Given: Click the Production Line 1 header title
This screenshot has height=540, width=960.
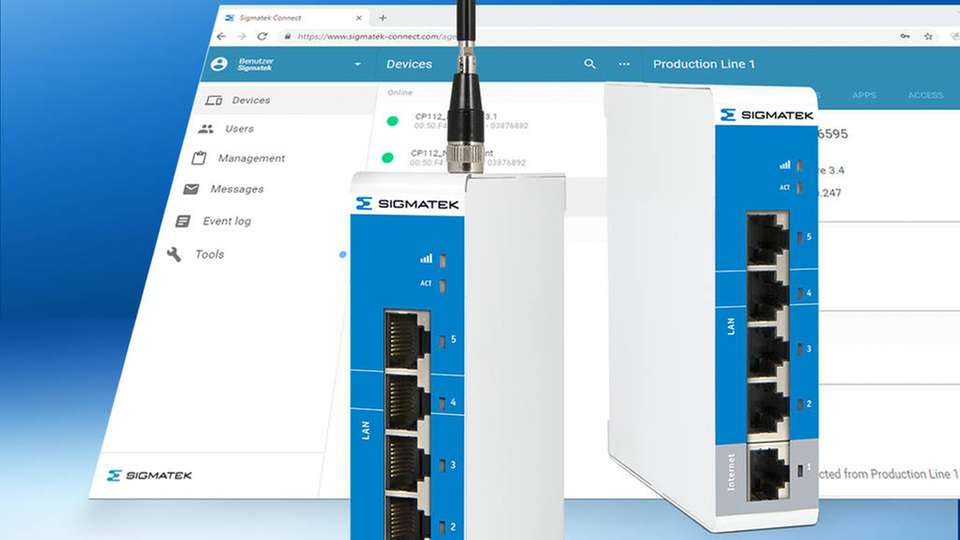Looking at the screenshot, I should (x=703, y=64).
